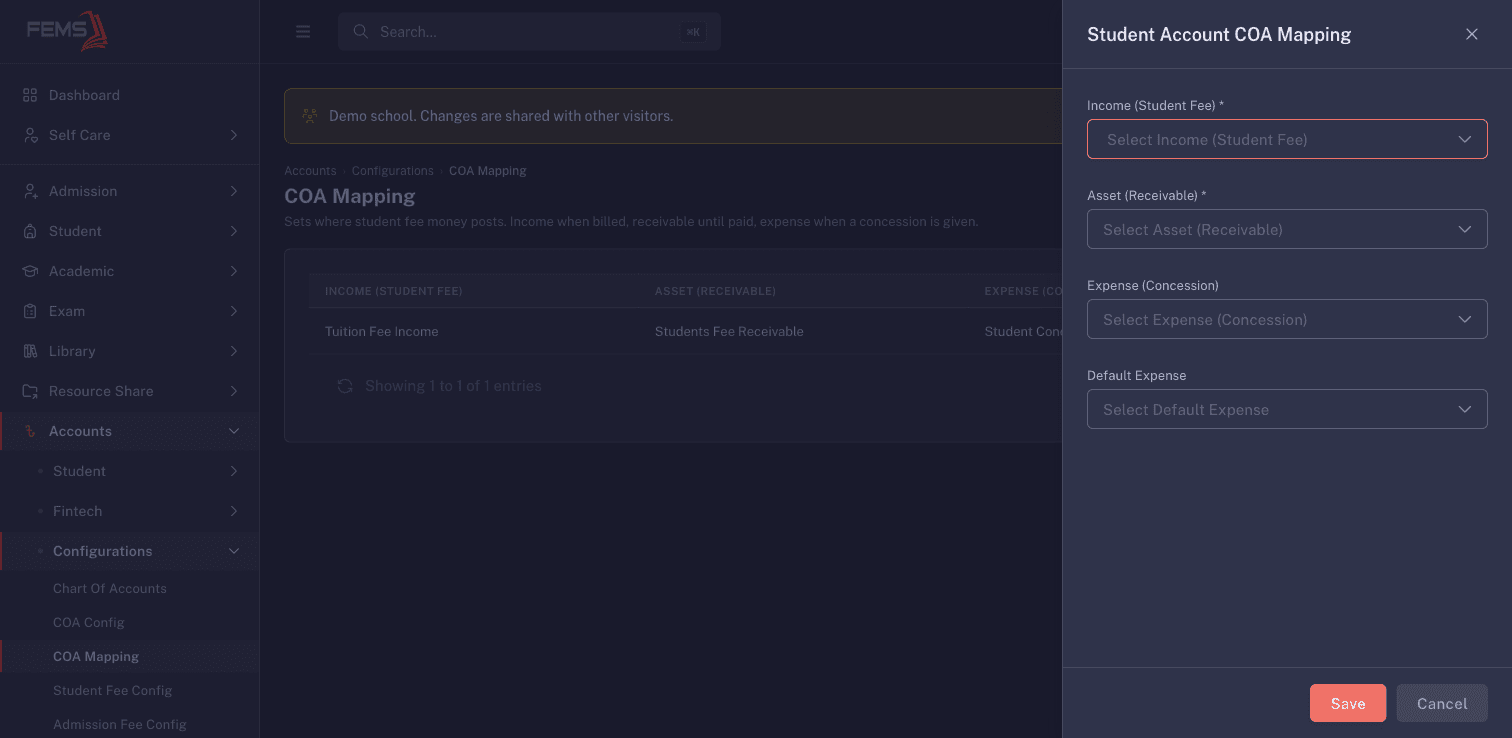Expand the Library menu chevron
This screenshot has width=1512, height=738.
pyautogui.click(x=234, y=351)
